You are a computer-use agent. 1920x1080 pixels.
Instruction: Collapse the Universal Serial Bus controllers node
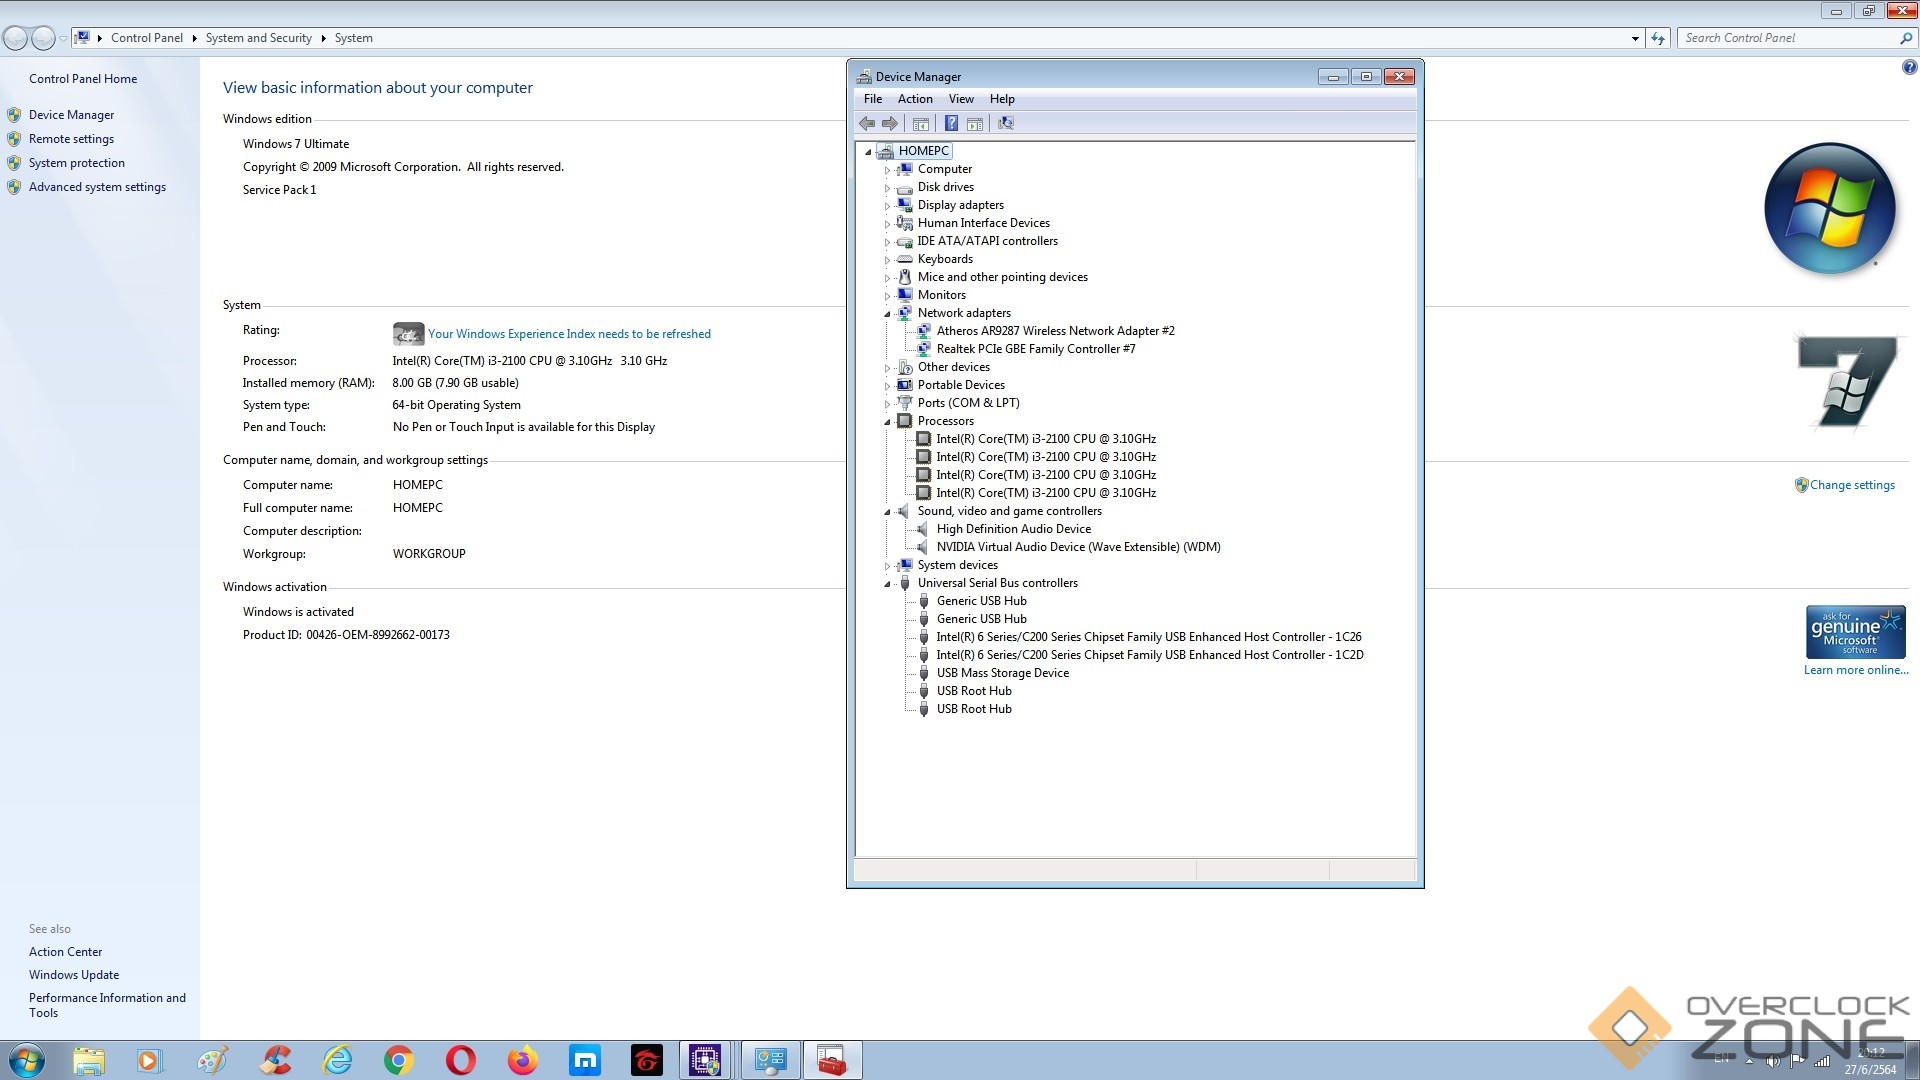coord(887,584)
